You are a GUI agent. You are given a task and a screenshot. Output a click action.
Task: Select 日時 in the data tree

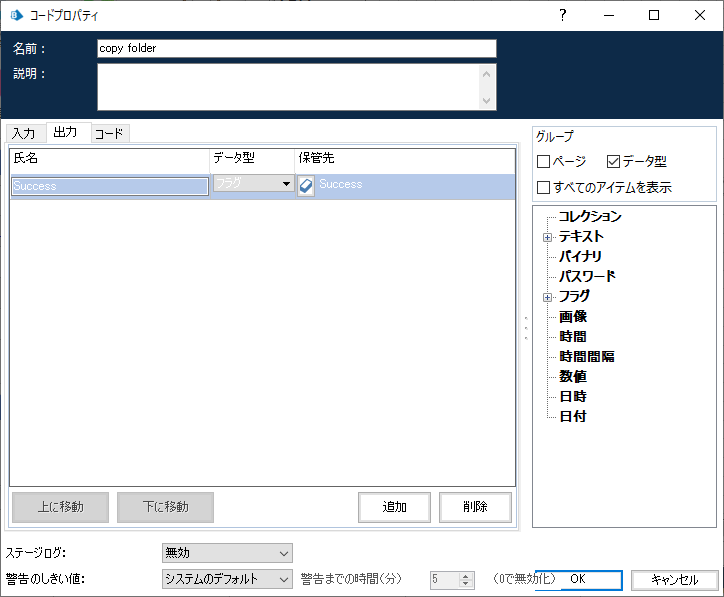pyautogui.click(x=573, y=396)
